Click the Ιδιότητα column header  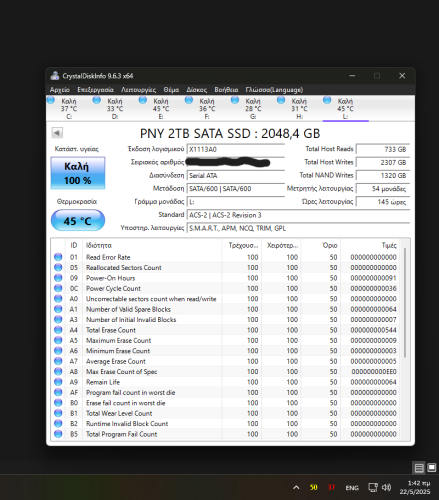click(99, 246)
